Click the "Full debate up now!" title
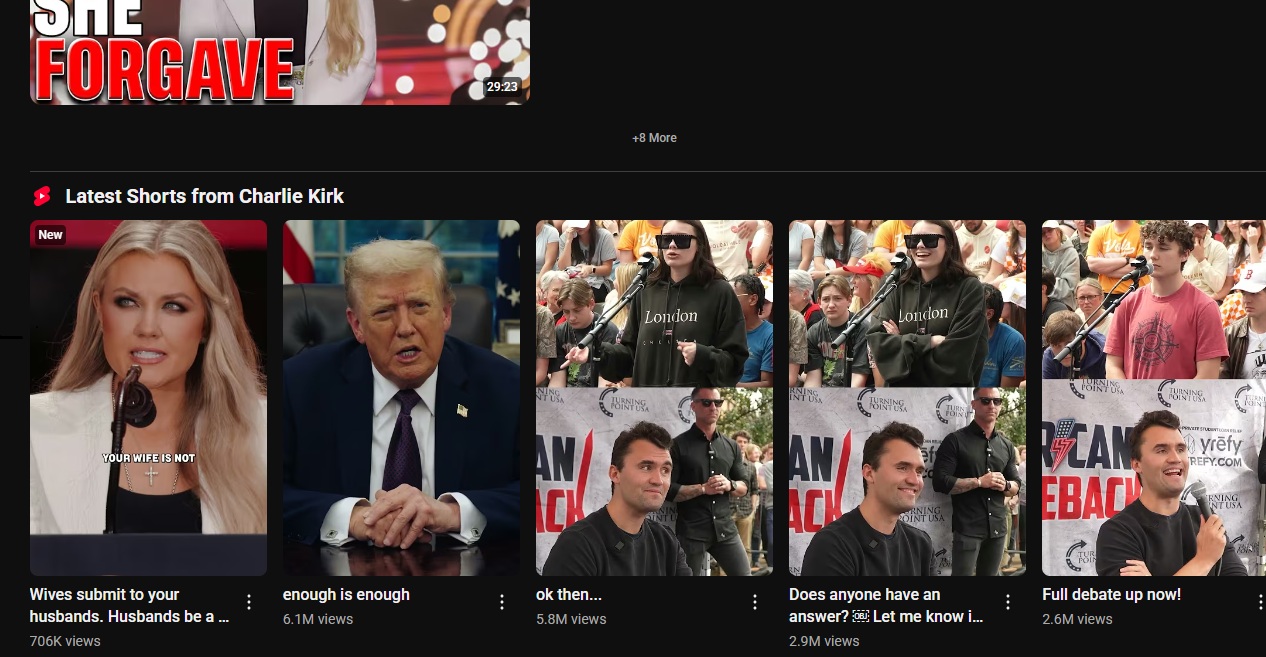The height and width of the screenshot is (657, 1266). (x=1111, y=594)
